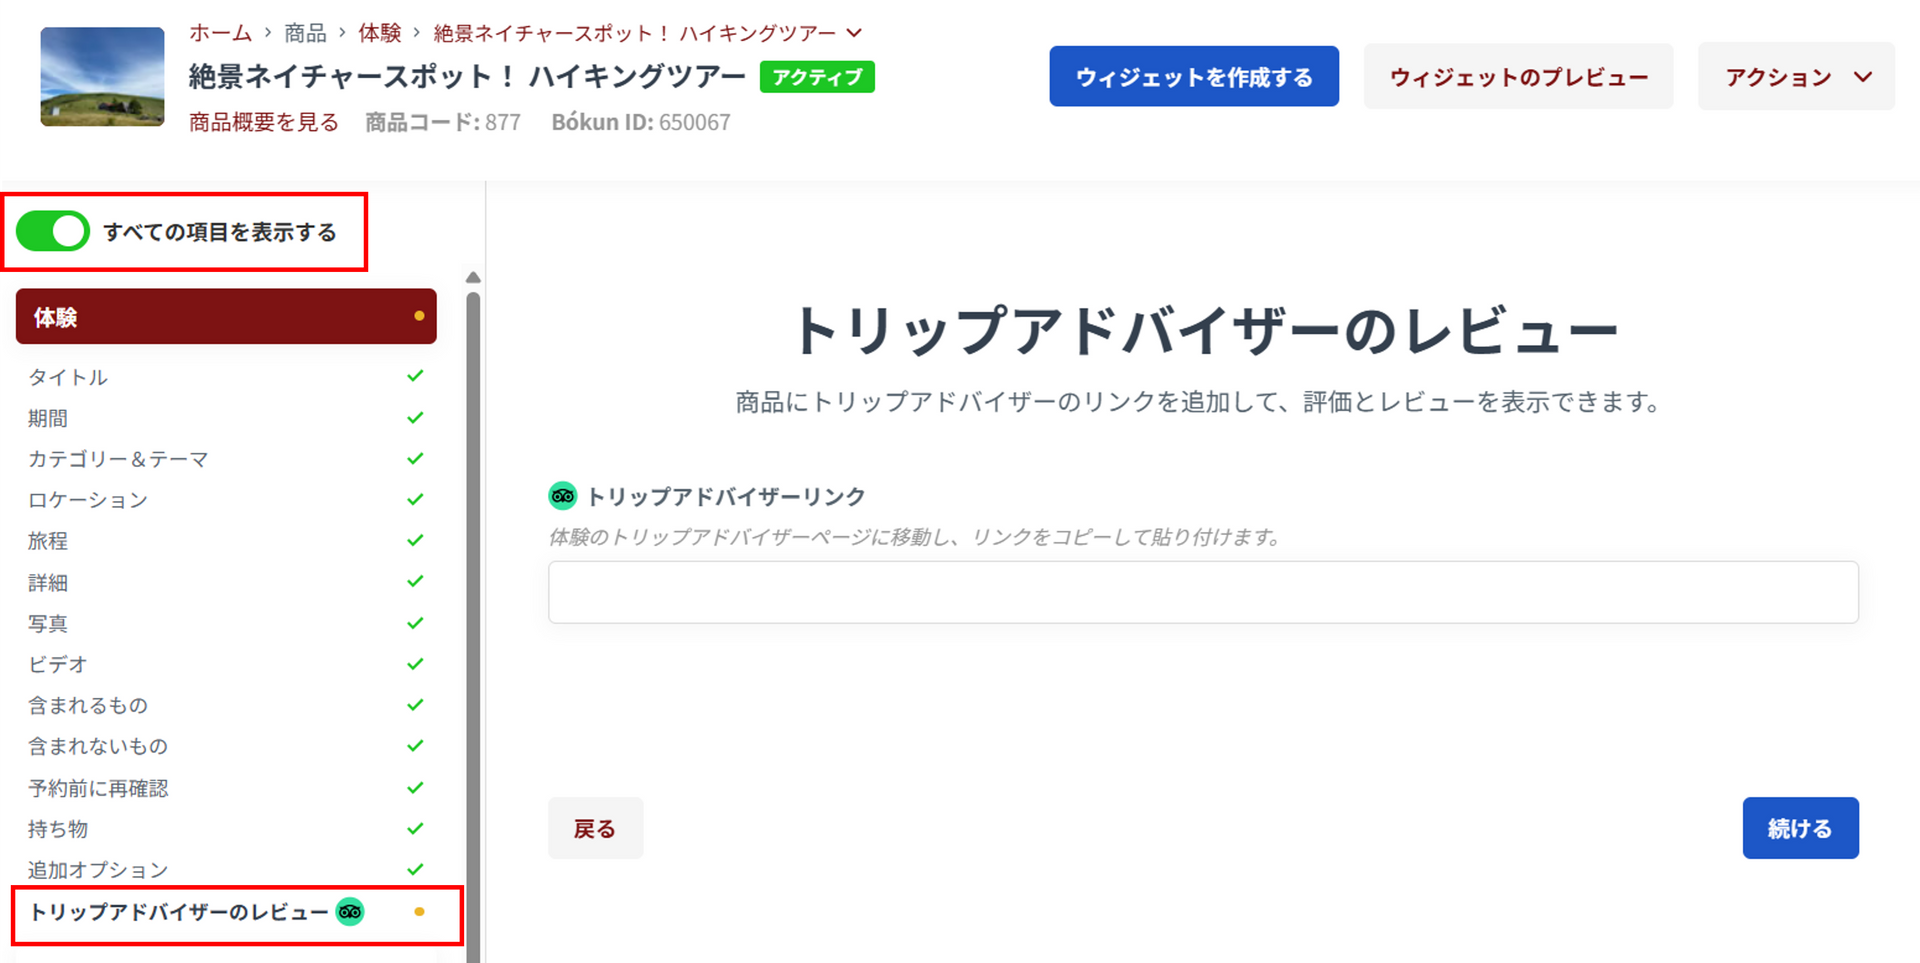Click orange dot beside トリップアドバイザーのレビュー
1920x963 pixels.
(419, 912)
